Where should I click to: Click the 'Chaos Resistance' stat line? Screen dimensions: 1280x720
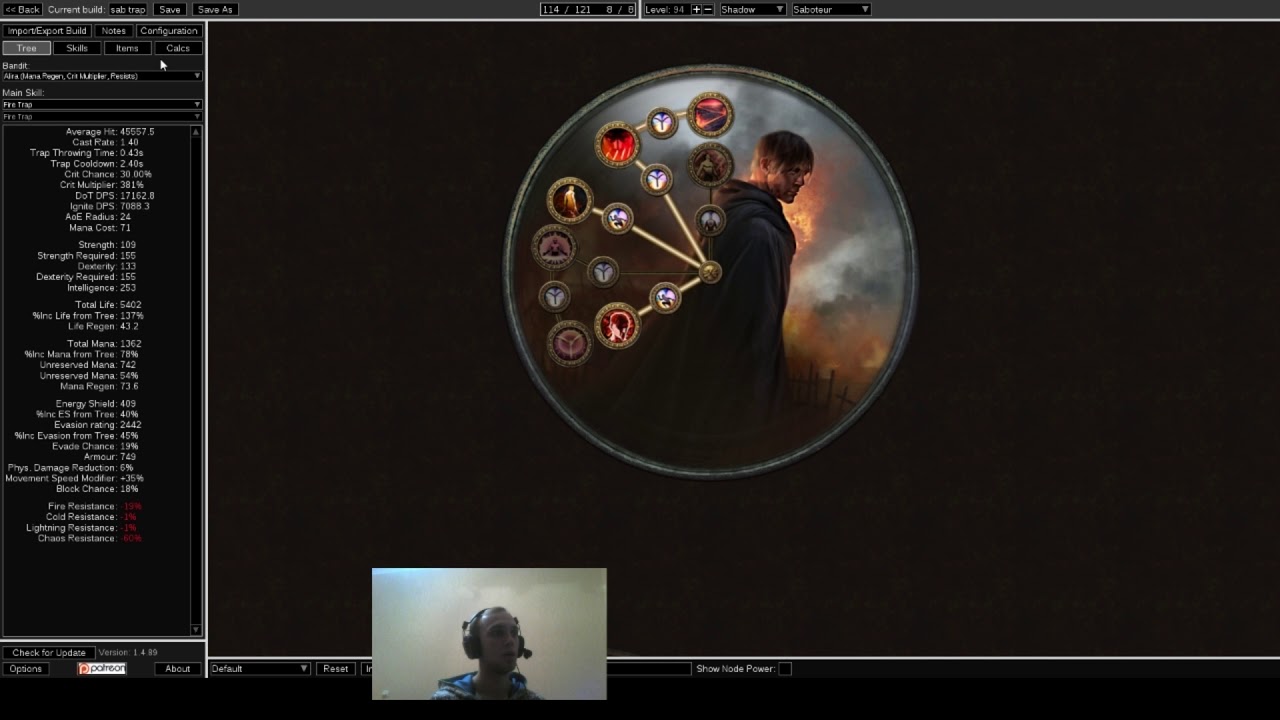(90, 538)
